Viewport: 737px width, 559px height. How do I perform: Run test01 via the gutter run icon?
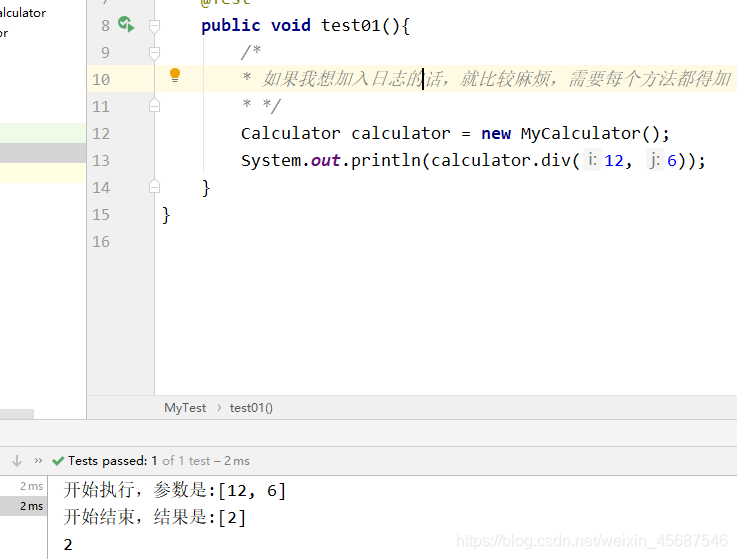(x=126, y=24)
